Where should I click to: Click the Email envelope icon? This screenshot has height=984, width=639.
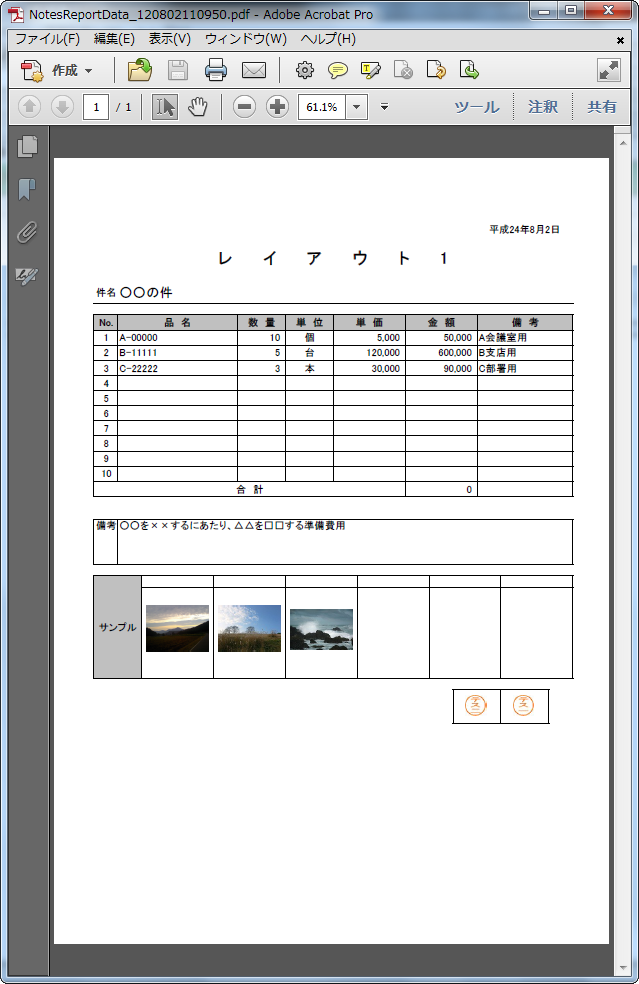(254, 70)
